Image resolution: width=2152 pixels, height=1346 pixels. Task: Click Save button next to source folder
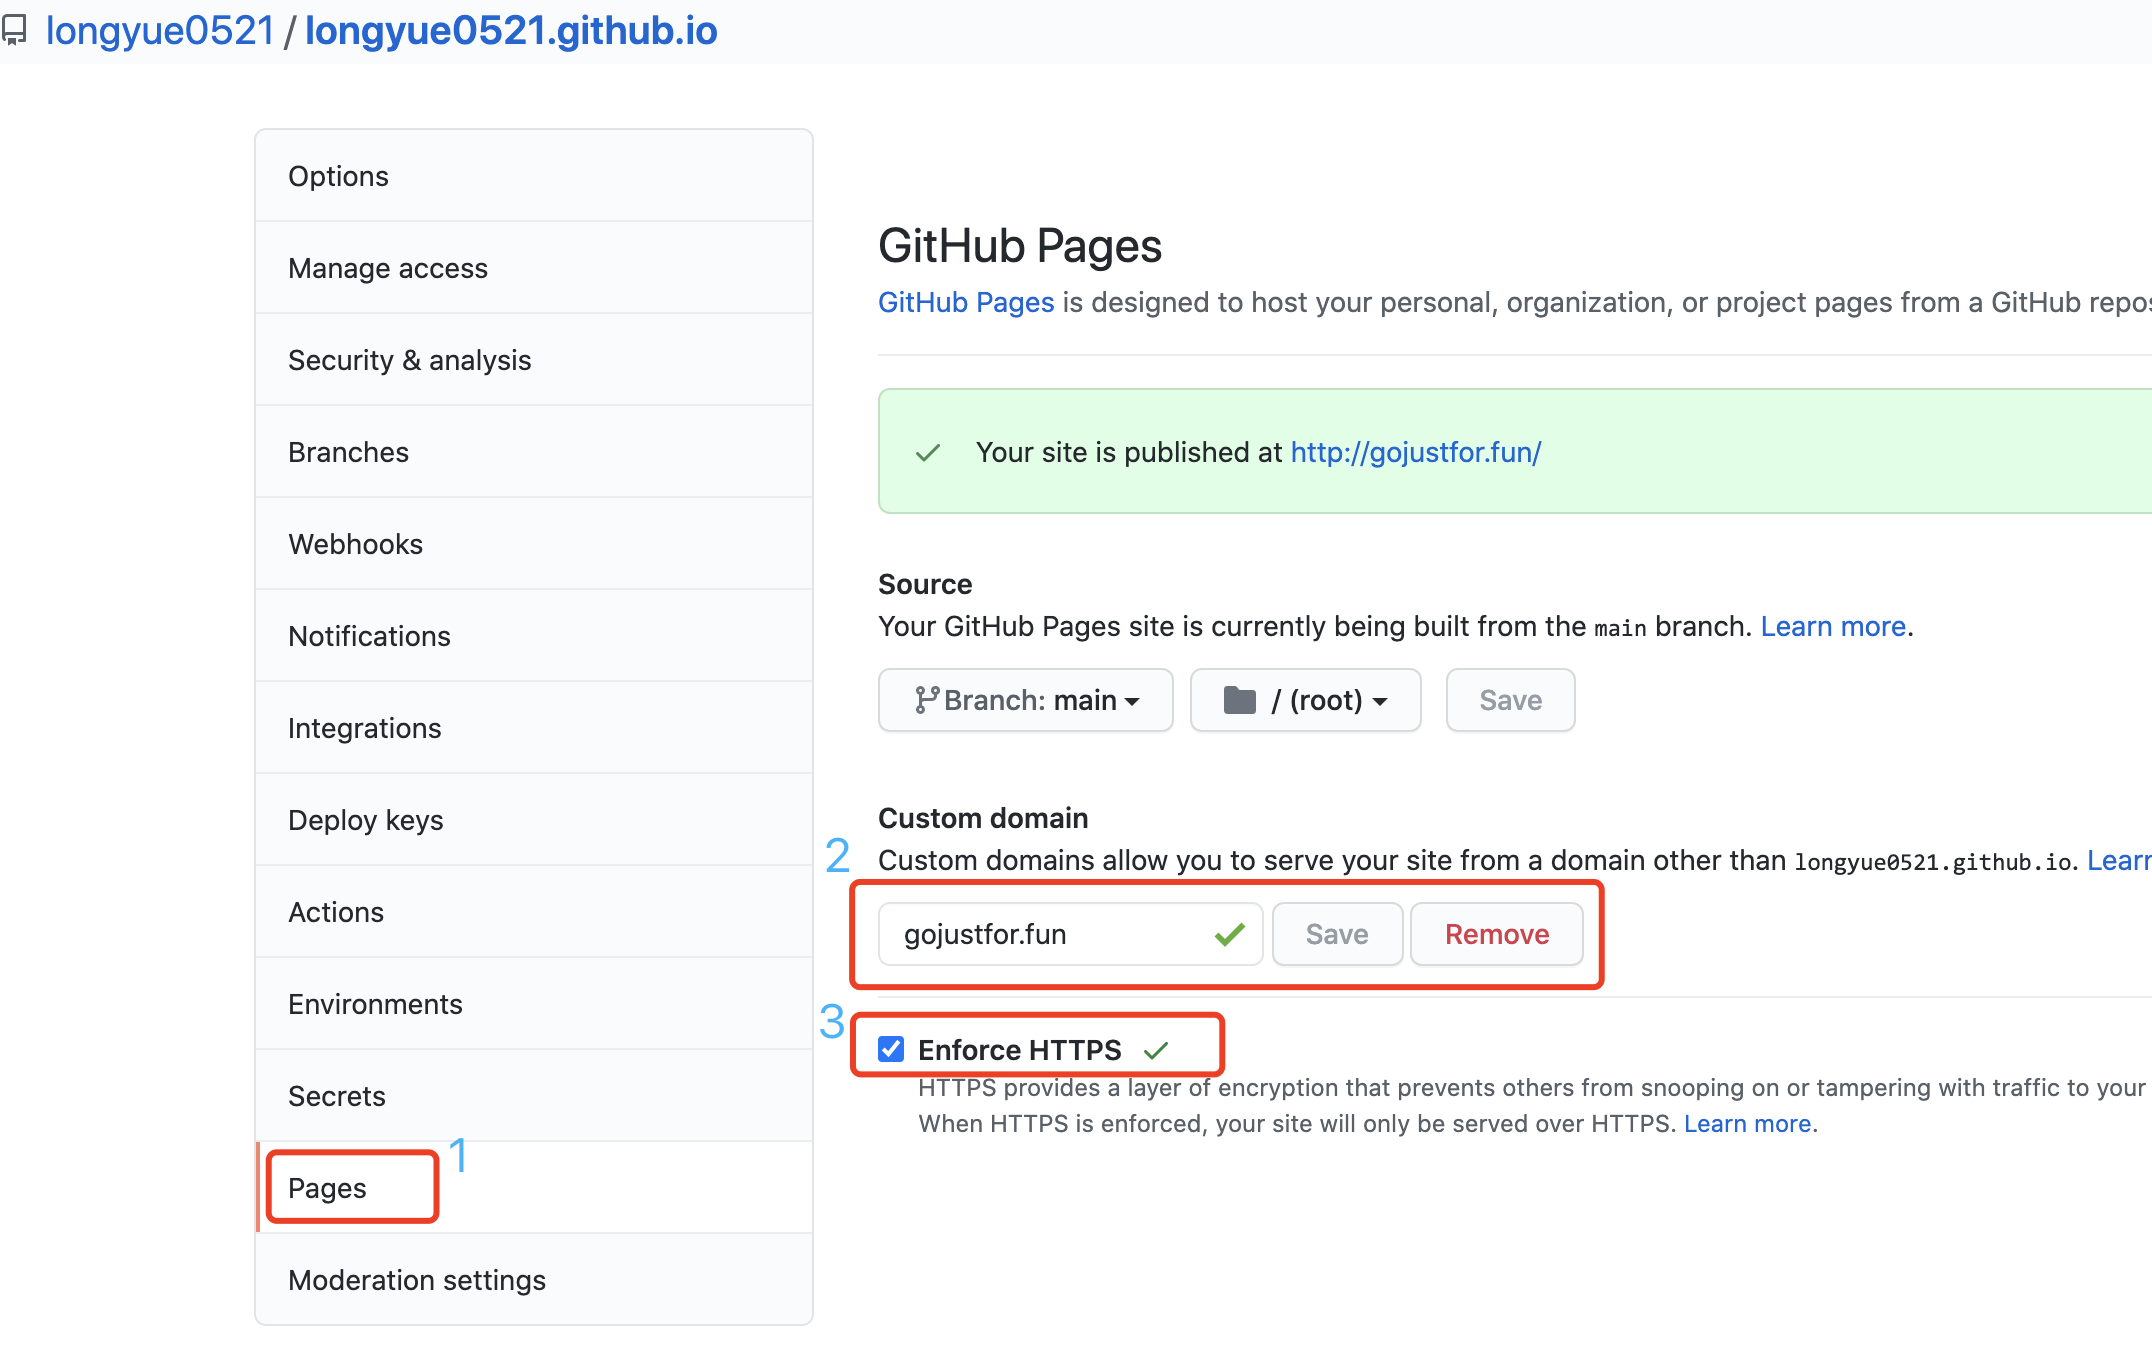coord(1510,700)
